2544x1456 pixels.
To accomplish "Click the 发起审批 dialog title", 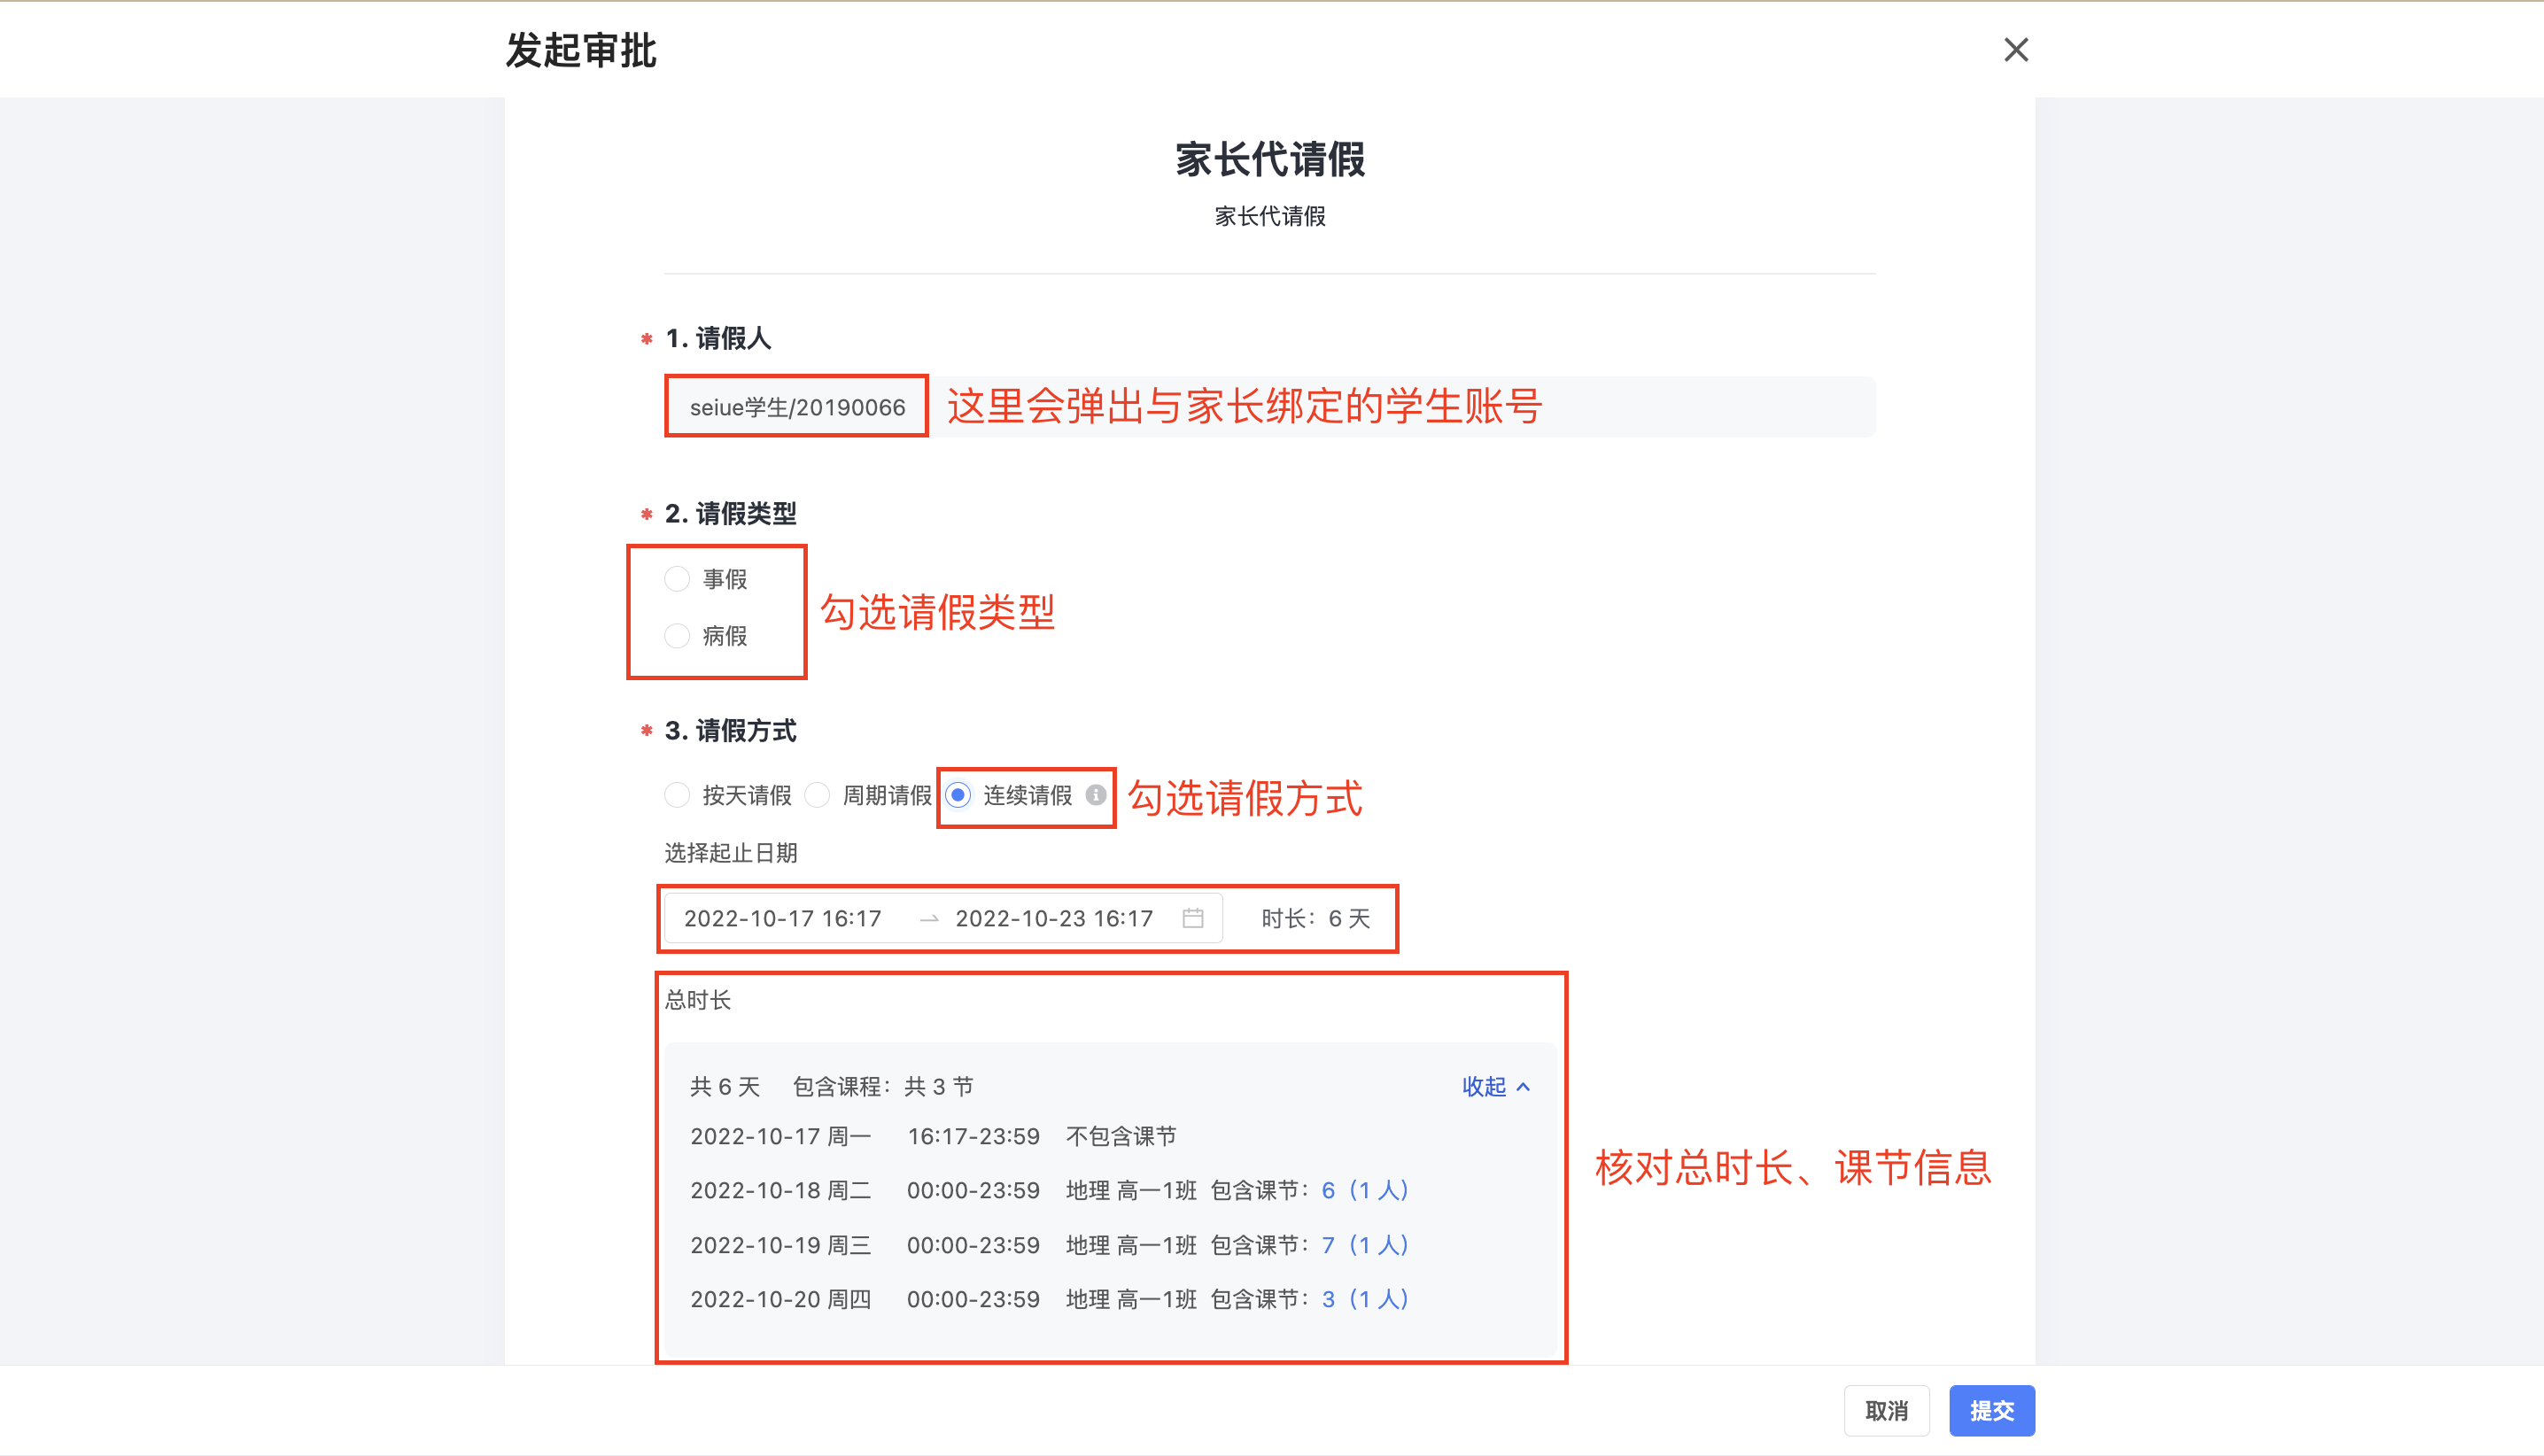I will [x=581, y=50].
